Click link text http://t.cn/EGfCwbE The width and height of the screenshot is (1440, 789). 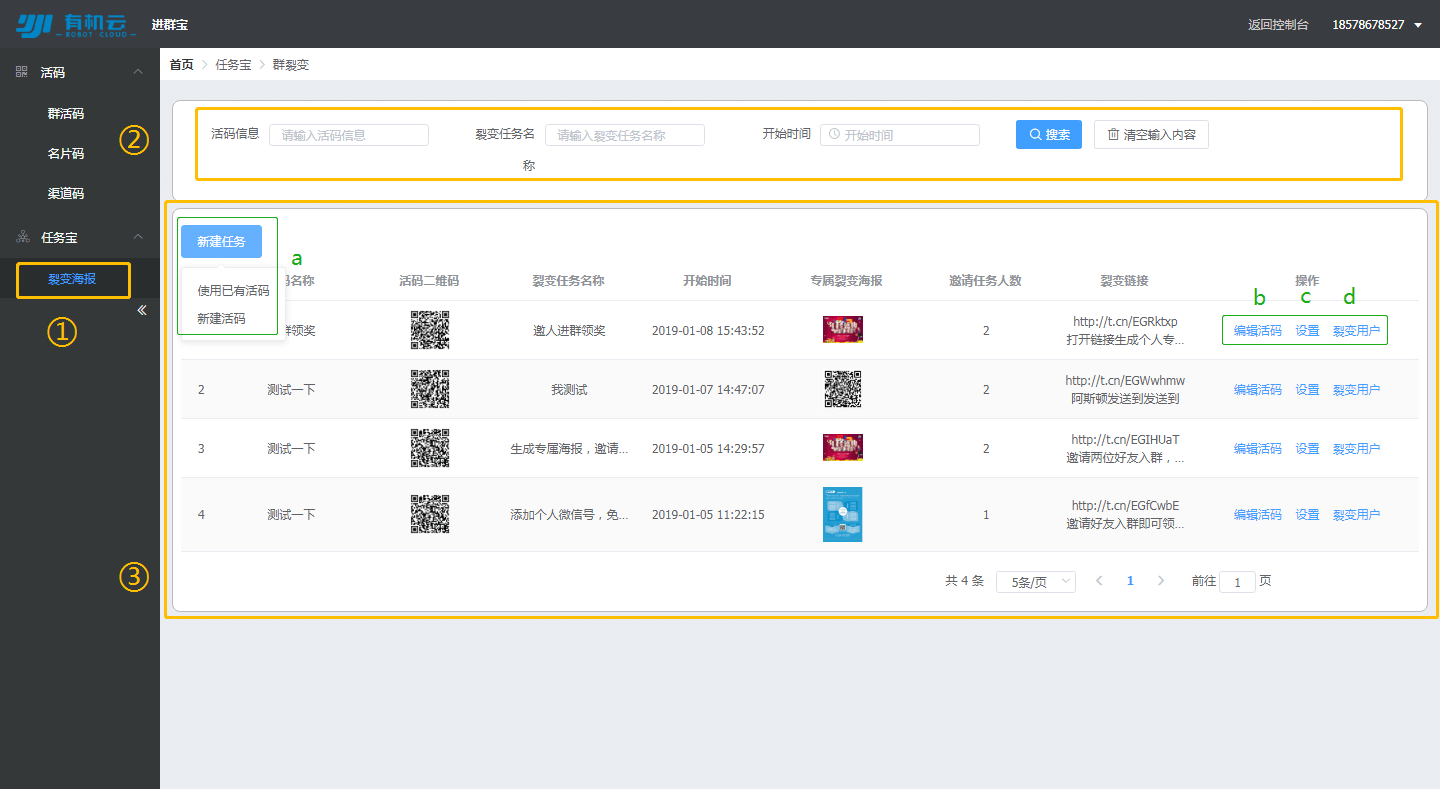[x=1125, y=506]
